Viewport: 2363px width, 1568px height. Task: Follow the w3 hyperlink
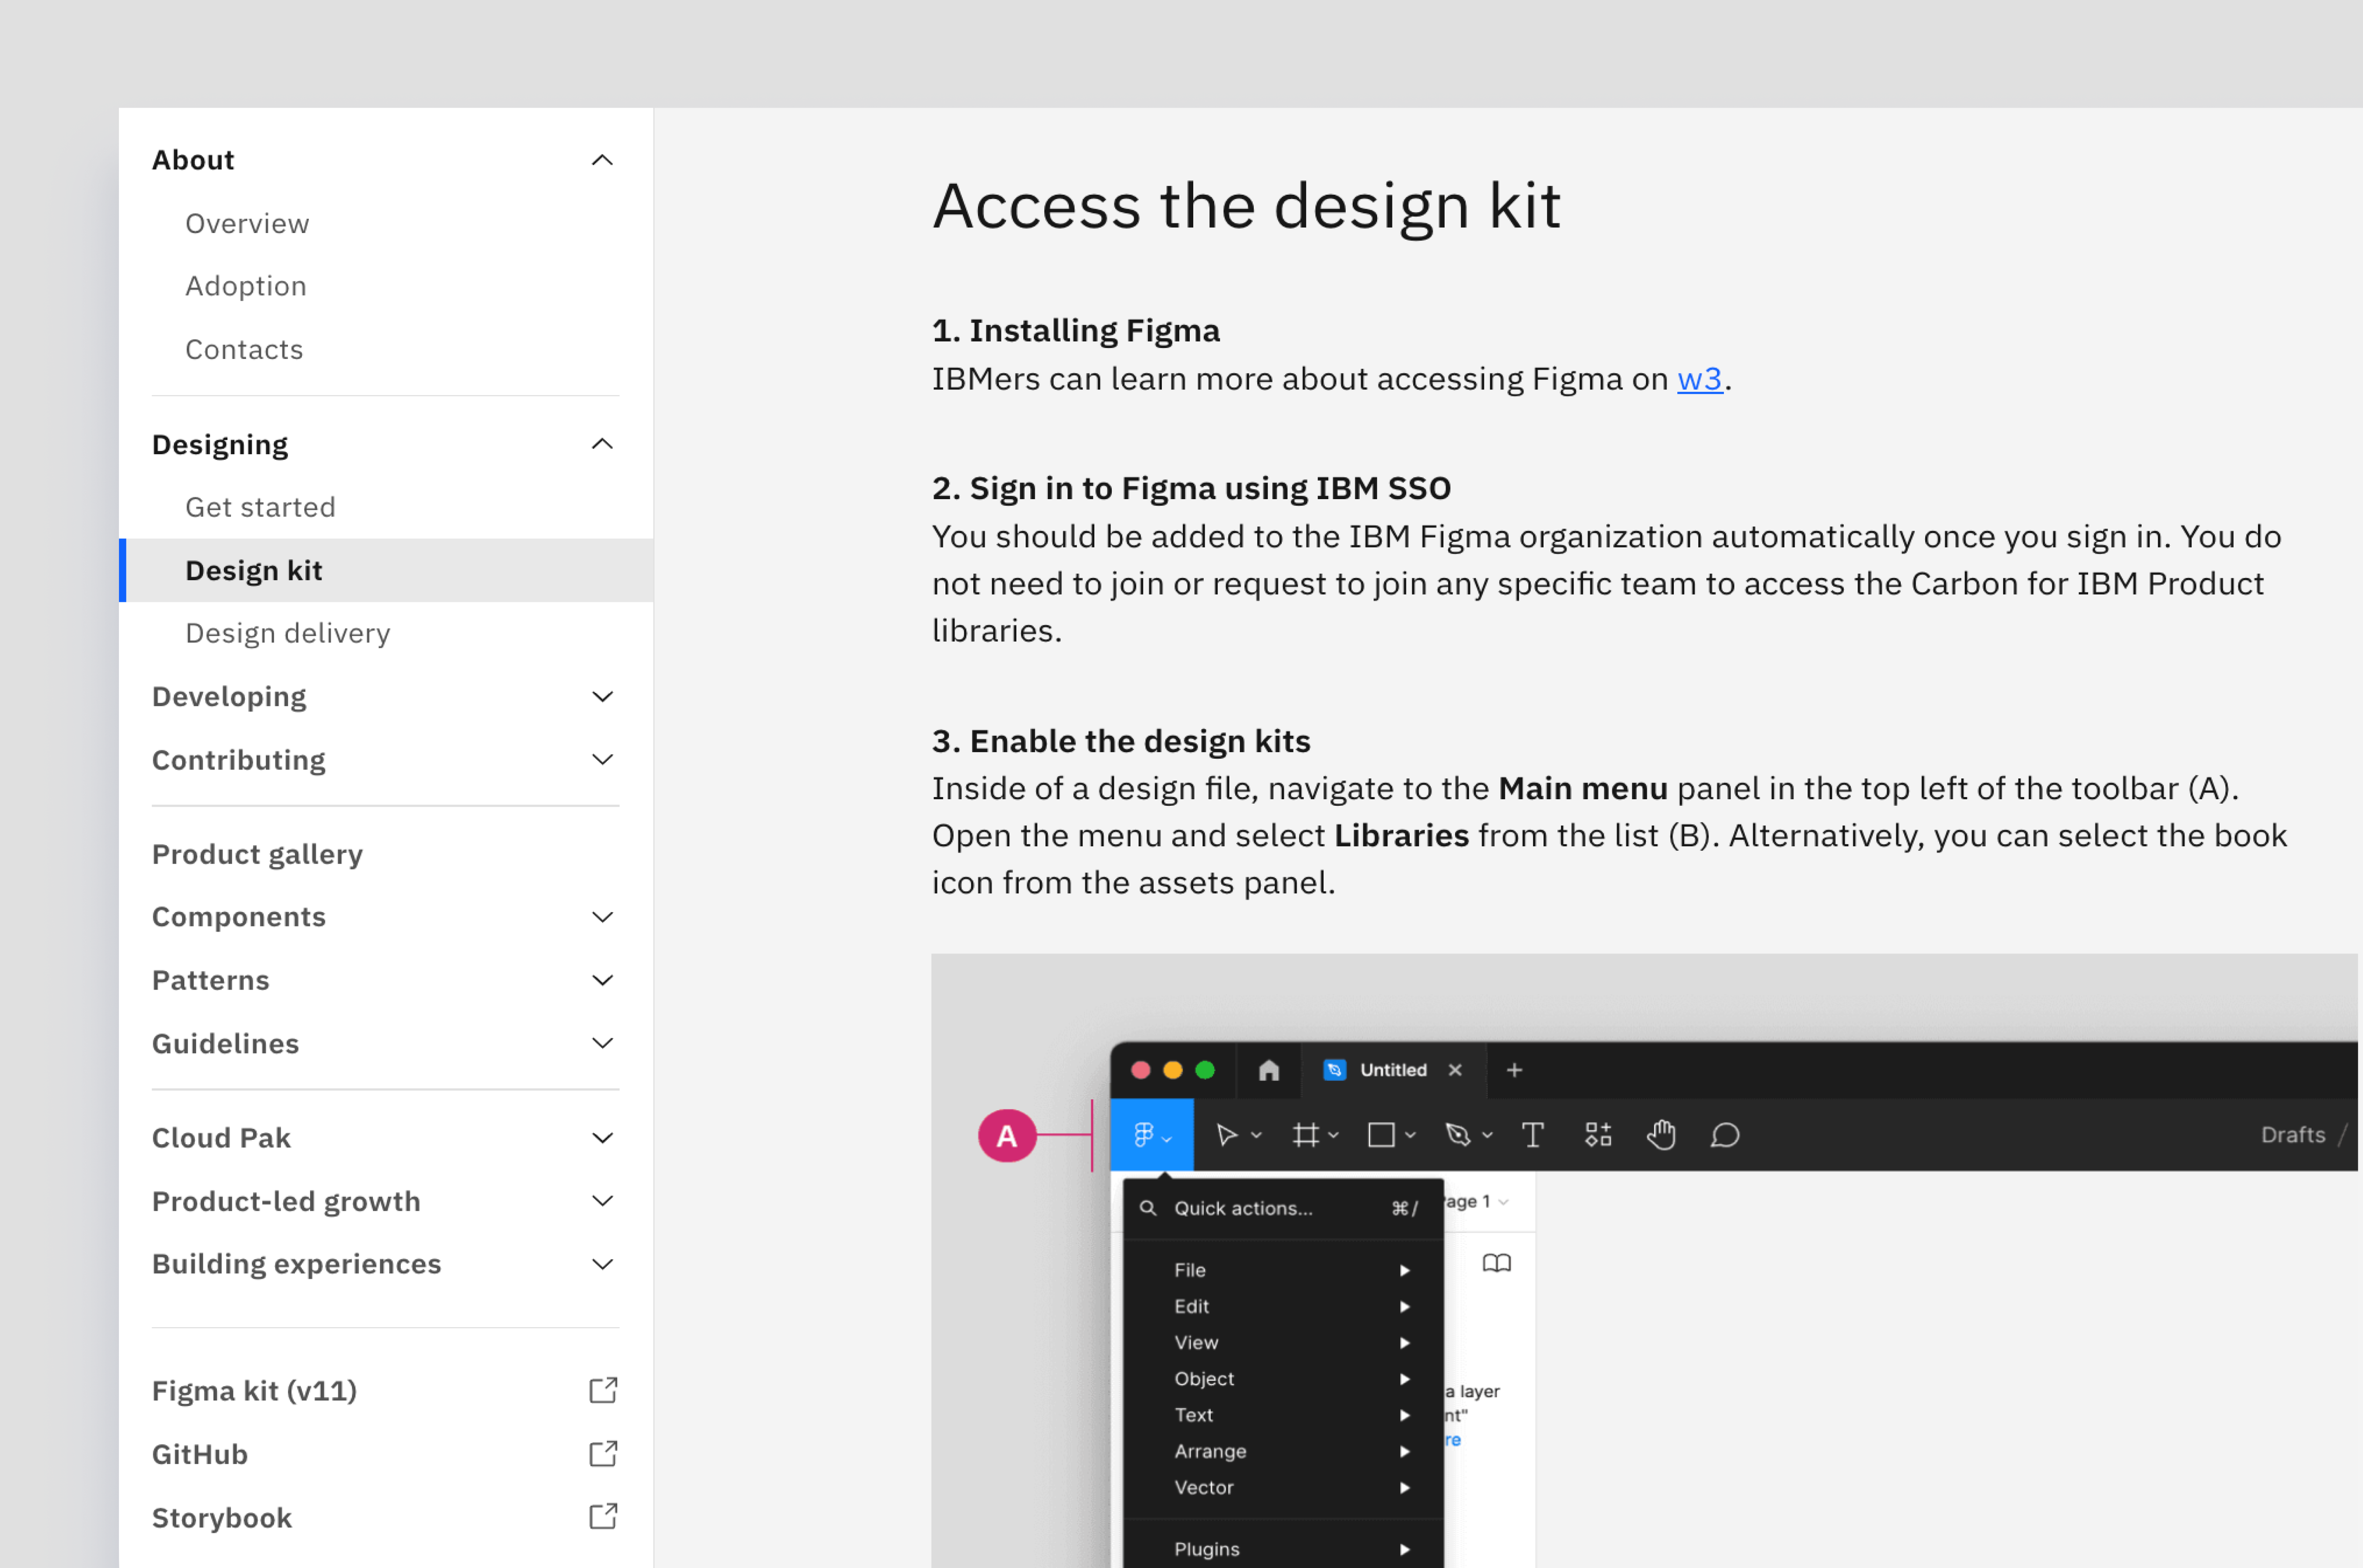point(1699,379)
